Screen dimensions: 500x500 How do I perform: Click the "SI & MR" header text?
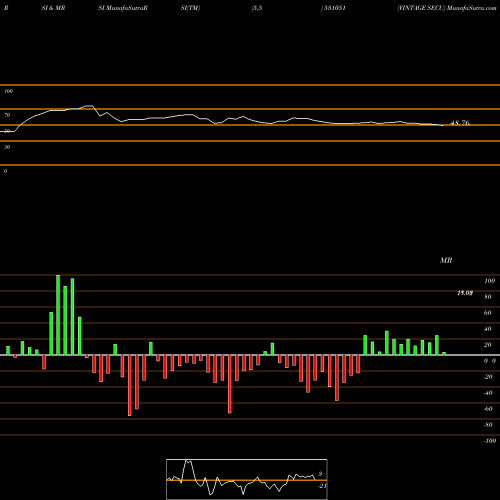[x=53, y=8]
